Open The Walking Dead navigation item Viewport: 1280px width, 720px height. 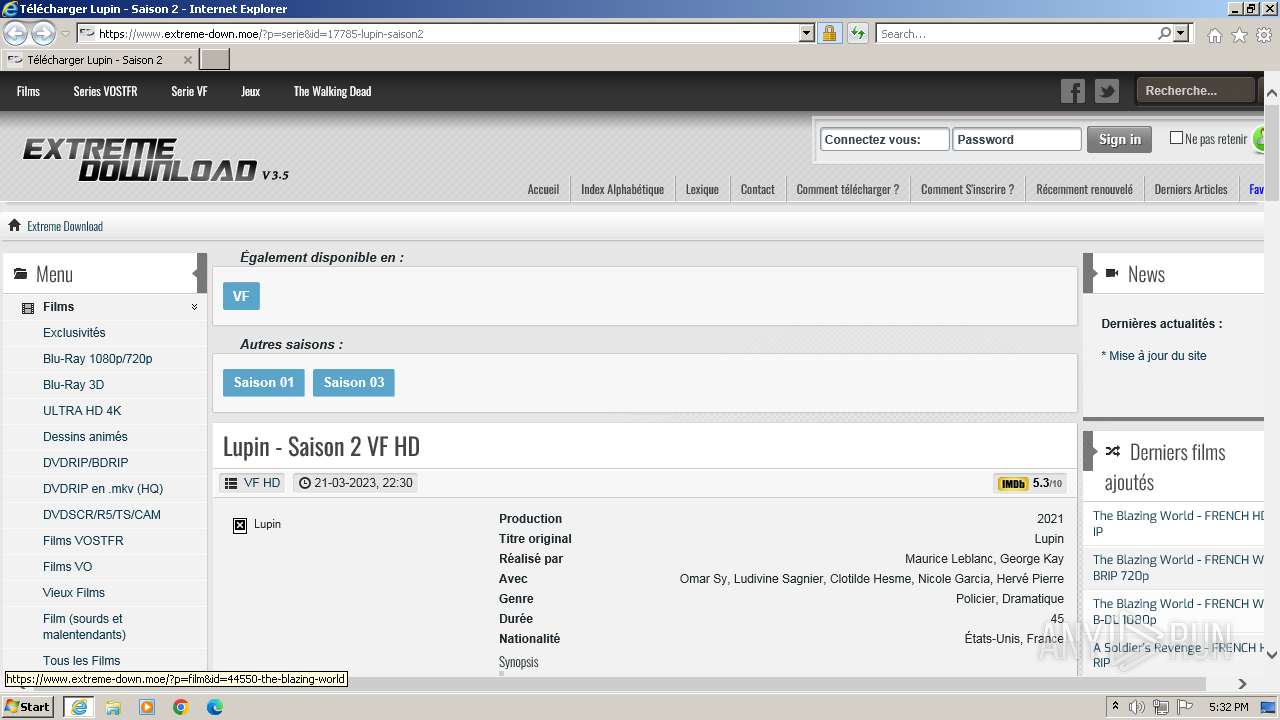point(332,91)
